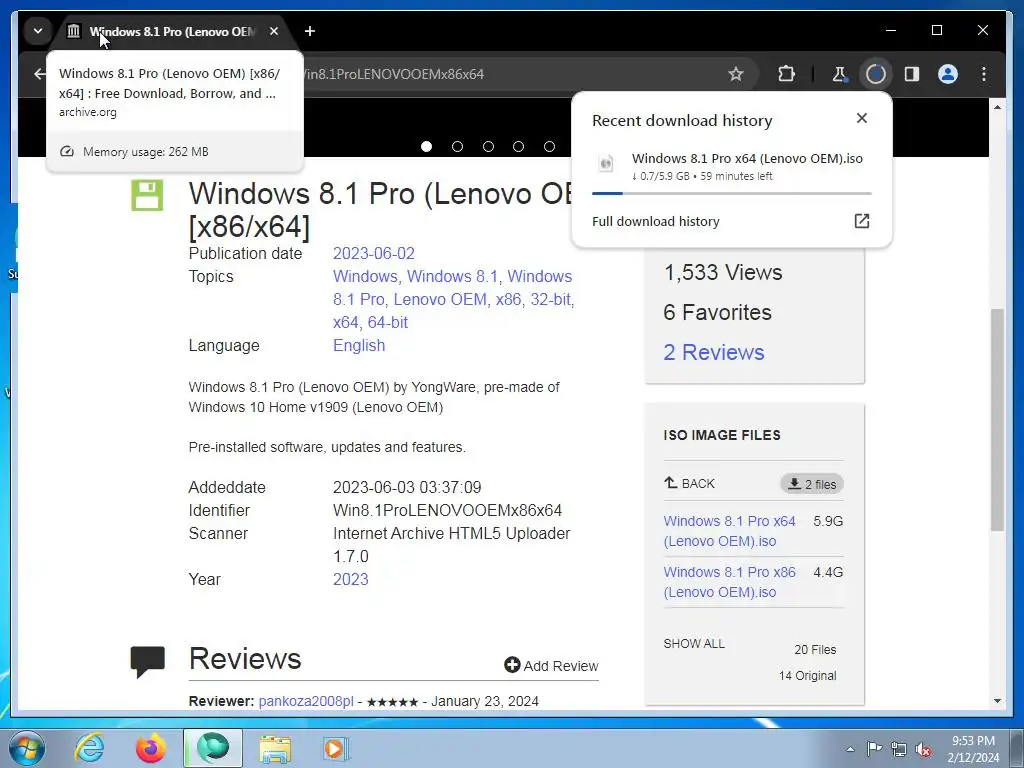This screenshot has width=1024, height=768.
Task: Add a review with Add Review
Action: [x=551, y=665]
